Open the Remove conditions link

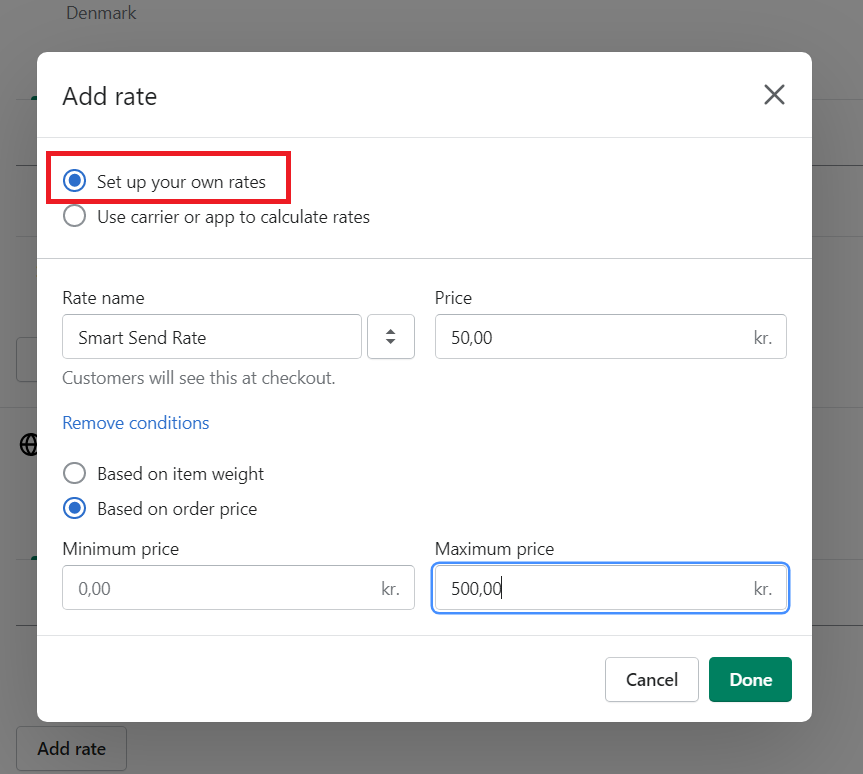(x=135, y=422)
